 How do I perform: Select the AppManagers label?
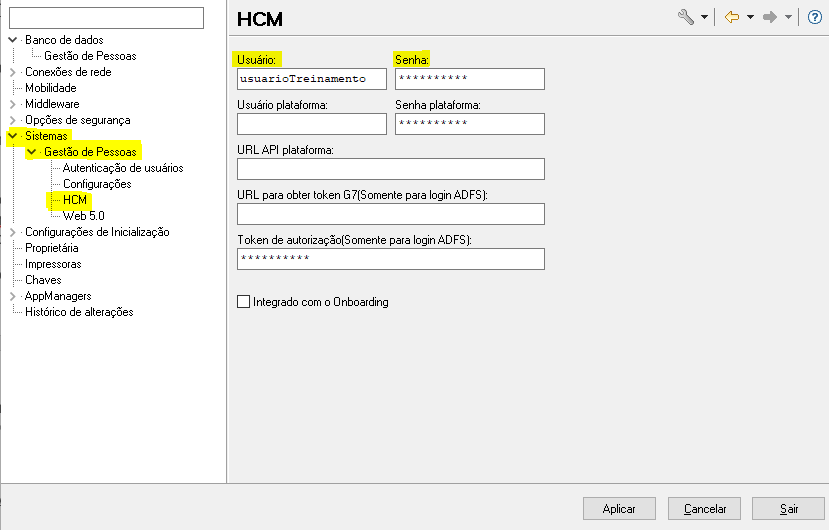[x=58, y=296]
